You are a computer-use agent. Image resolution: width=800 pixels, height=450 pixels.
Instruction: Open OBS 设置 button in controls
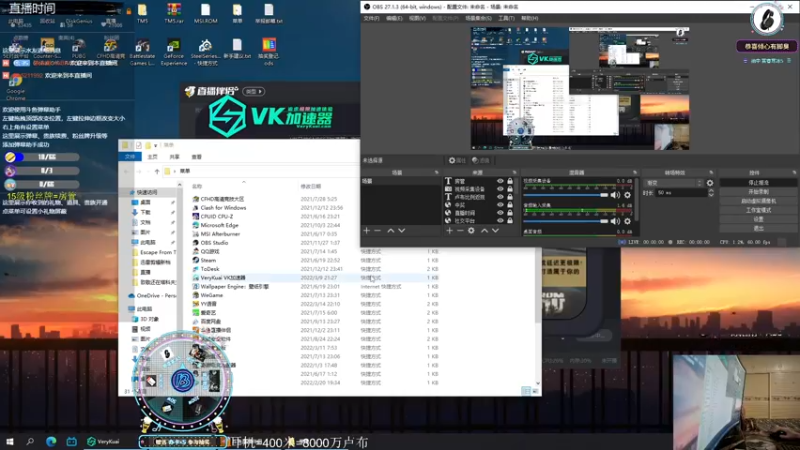(x=758, y=219)
